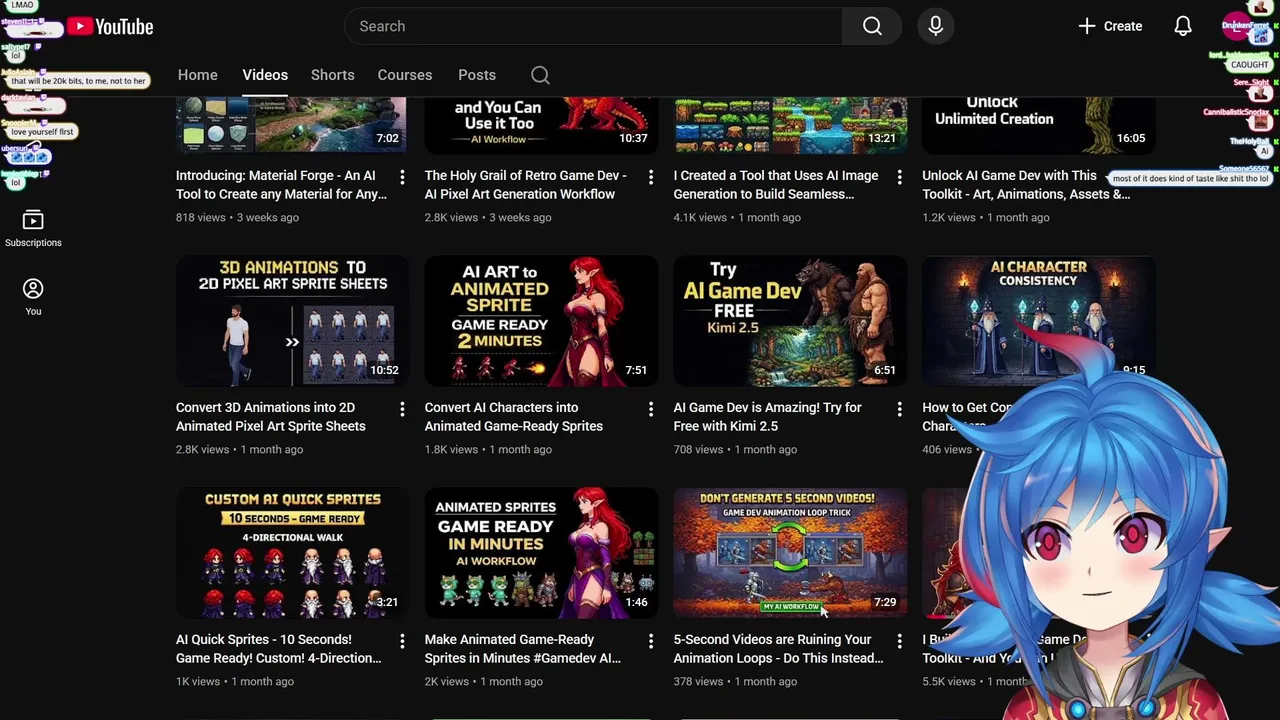Open menu for AI Quick Sprites video
This screenshot has width=1280, height=720.
[402, 641]
